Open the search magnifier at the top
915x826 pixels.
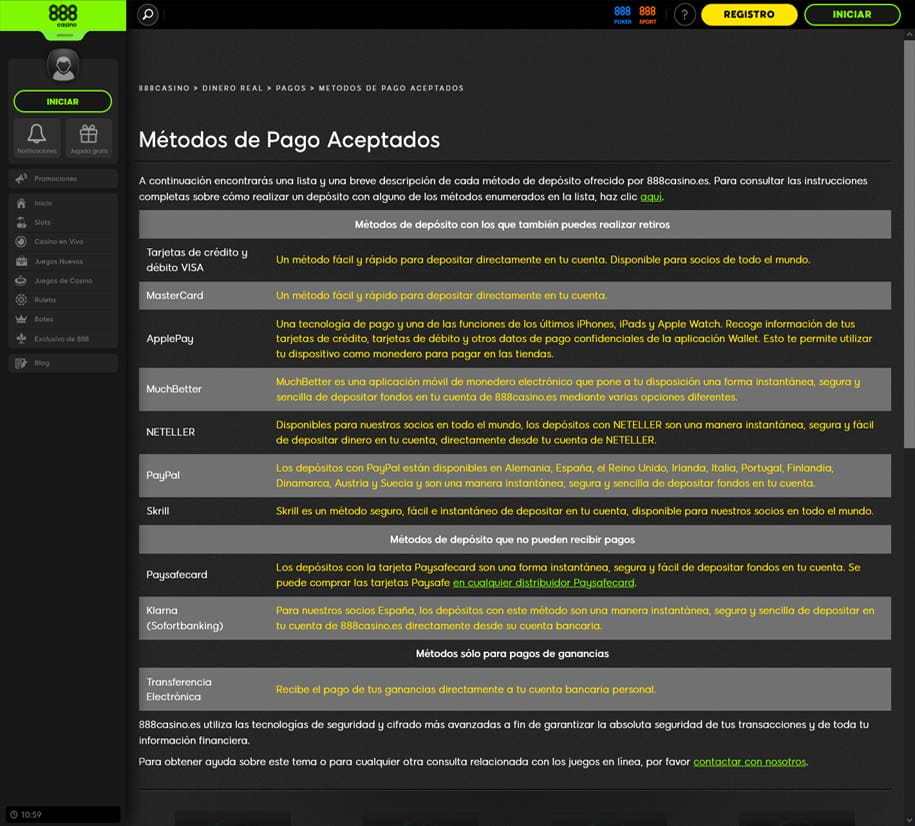coord(147,15)
